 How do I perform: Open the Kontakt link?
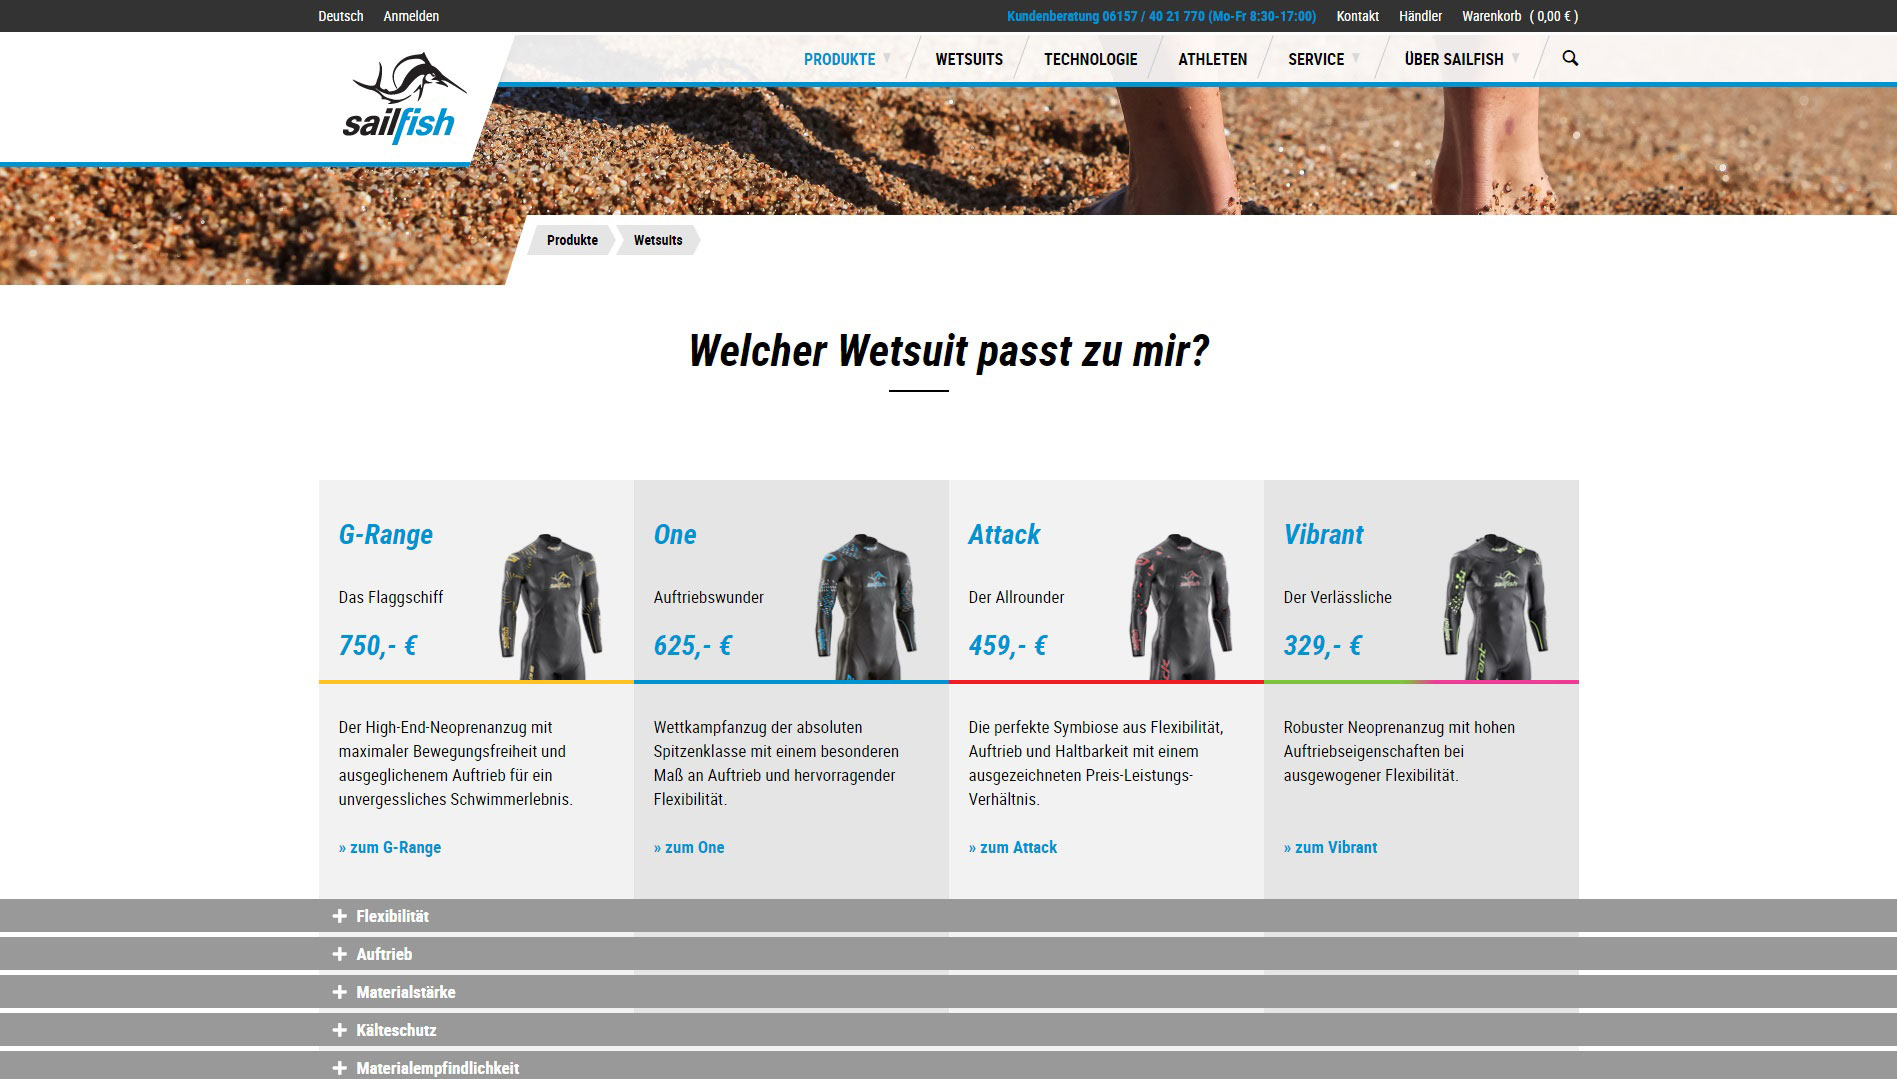click(1357, 16)
